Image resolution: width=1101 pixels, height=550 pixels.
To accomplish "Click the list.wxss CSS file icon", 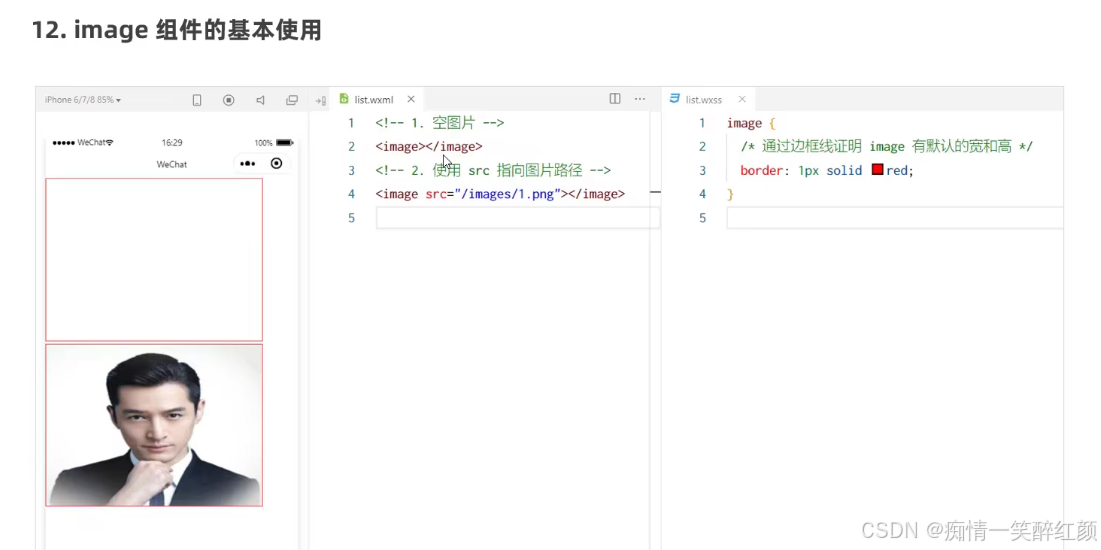I will tap(675, 98).
